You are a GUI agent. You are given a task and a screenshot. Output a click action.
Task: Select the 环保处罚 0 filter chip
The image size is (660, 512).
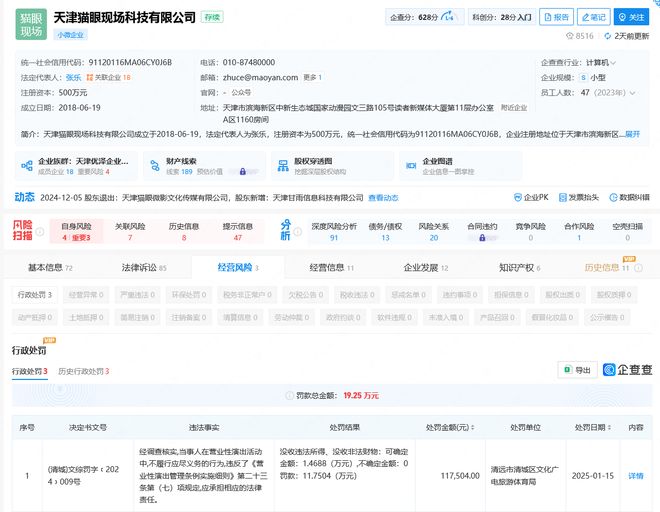tap(189, 295)
